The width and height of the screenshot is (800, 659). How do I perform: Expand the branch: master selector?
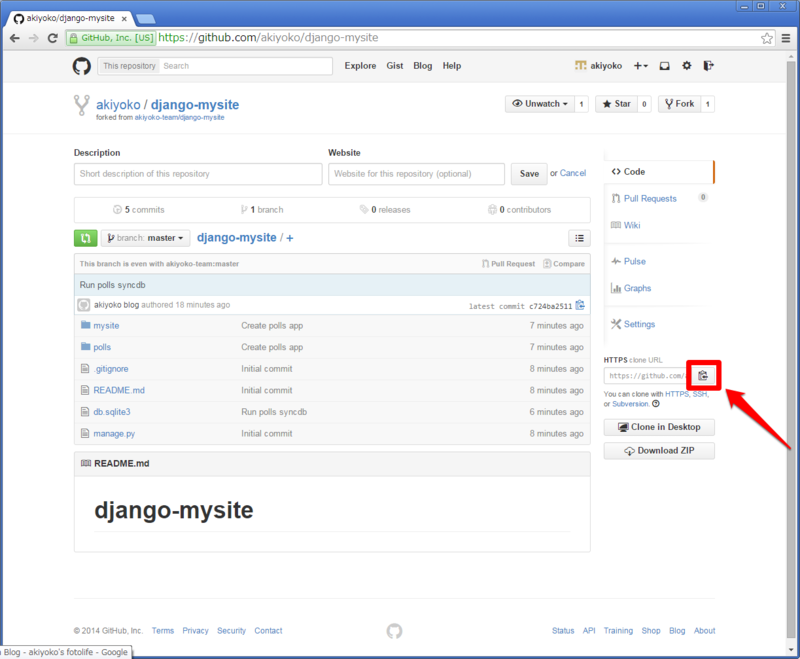pyautogui.click(x=145, y=238)
